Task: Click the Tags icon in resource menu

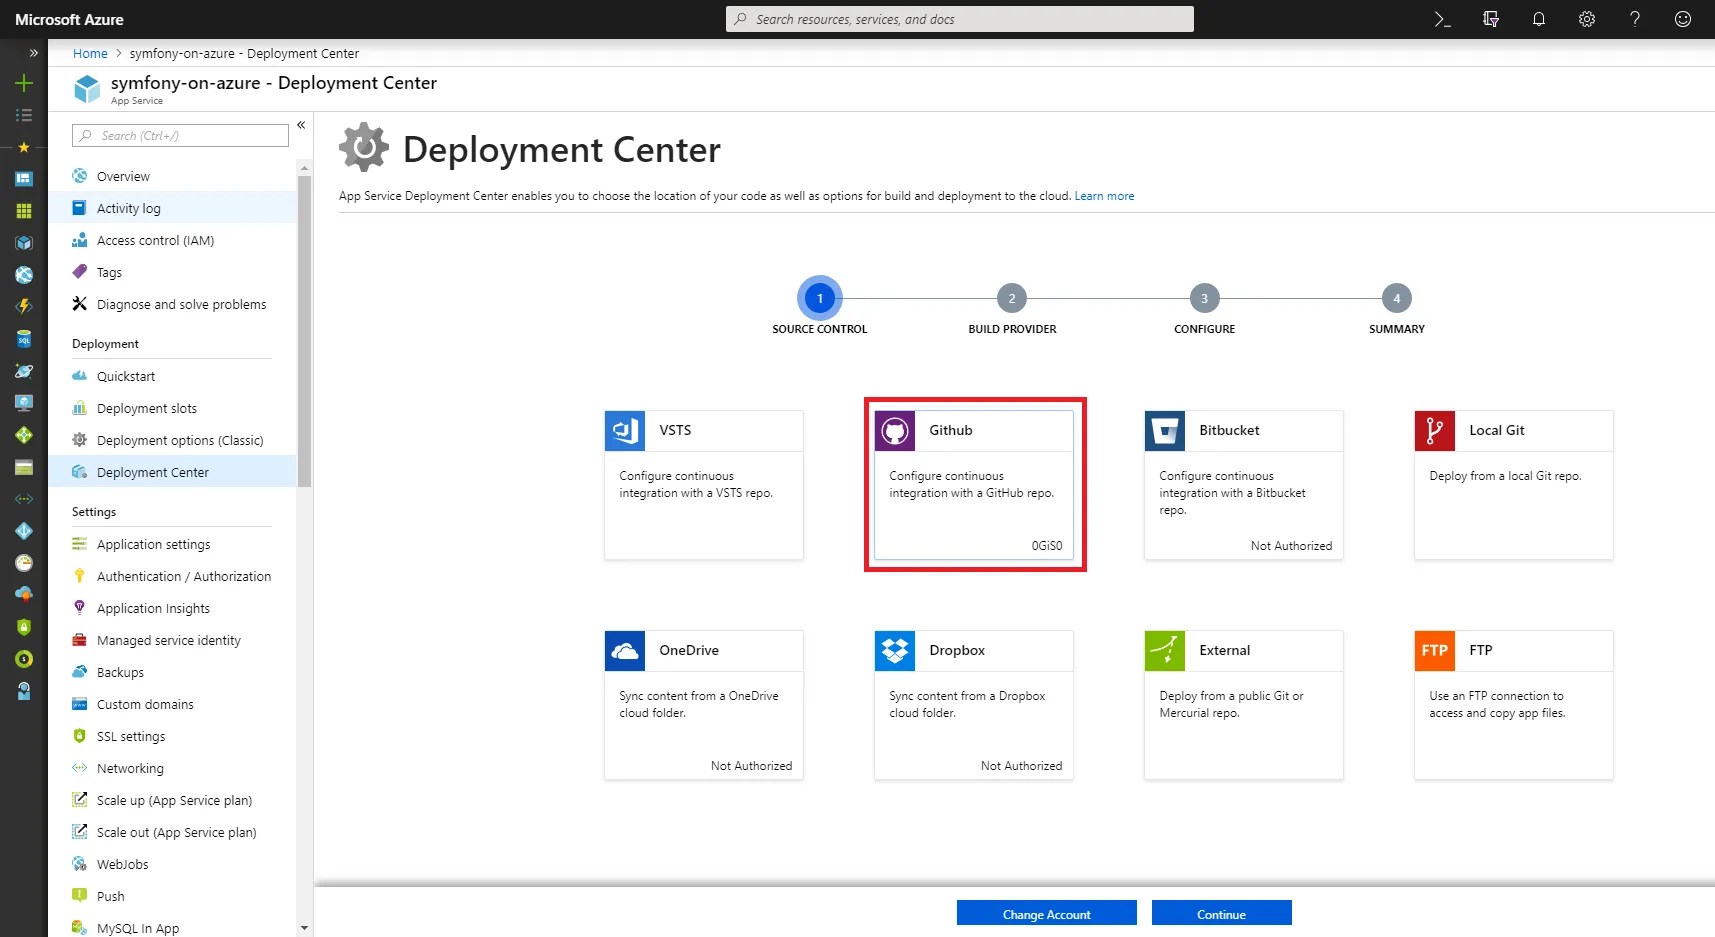Action: [80, 272]
